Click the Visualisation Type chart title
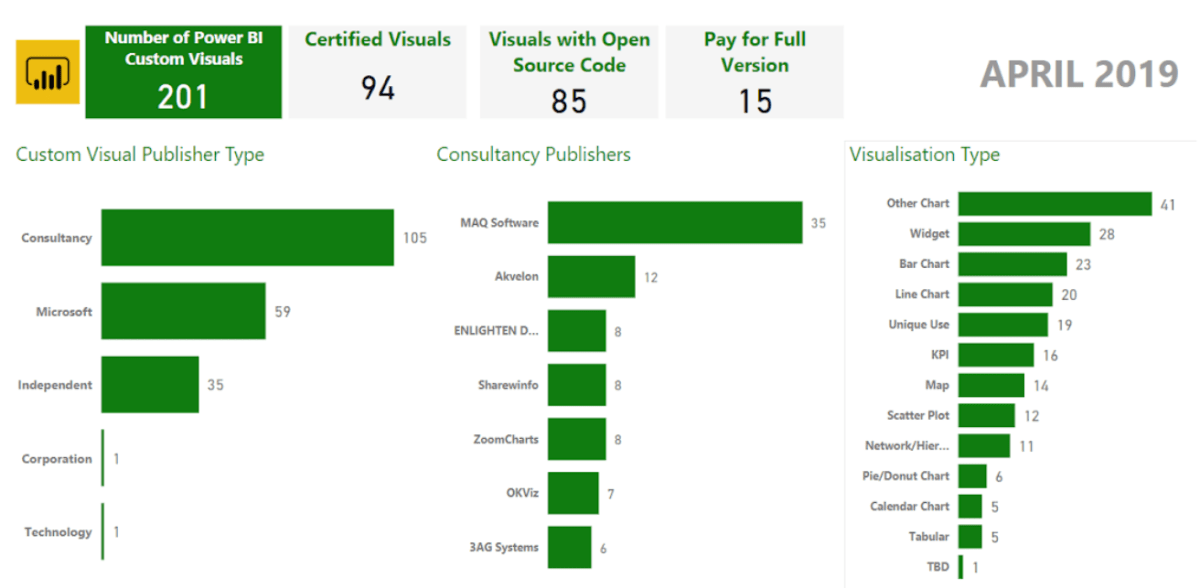 coord(924,155)
